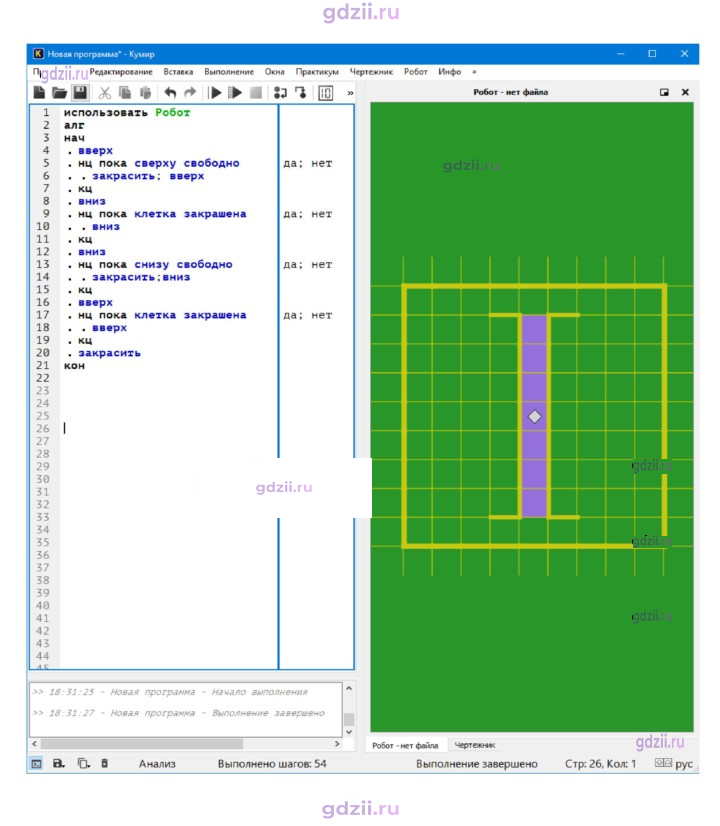Expand the hidden toolbar icons

click(x=350, y=93)
